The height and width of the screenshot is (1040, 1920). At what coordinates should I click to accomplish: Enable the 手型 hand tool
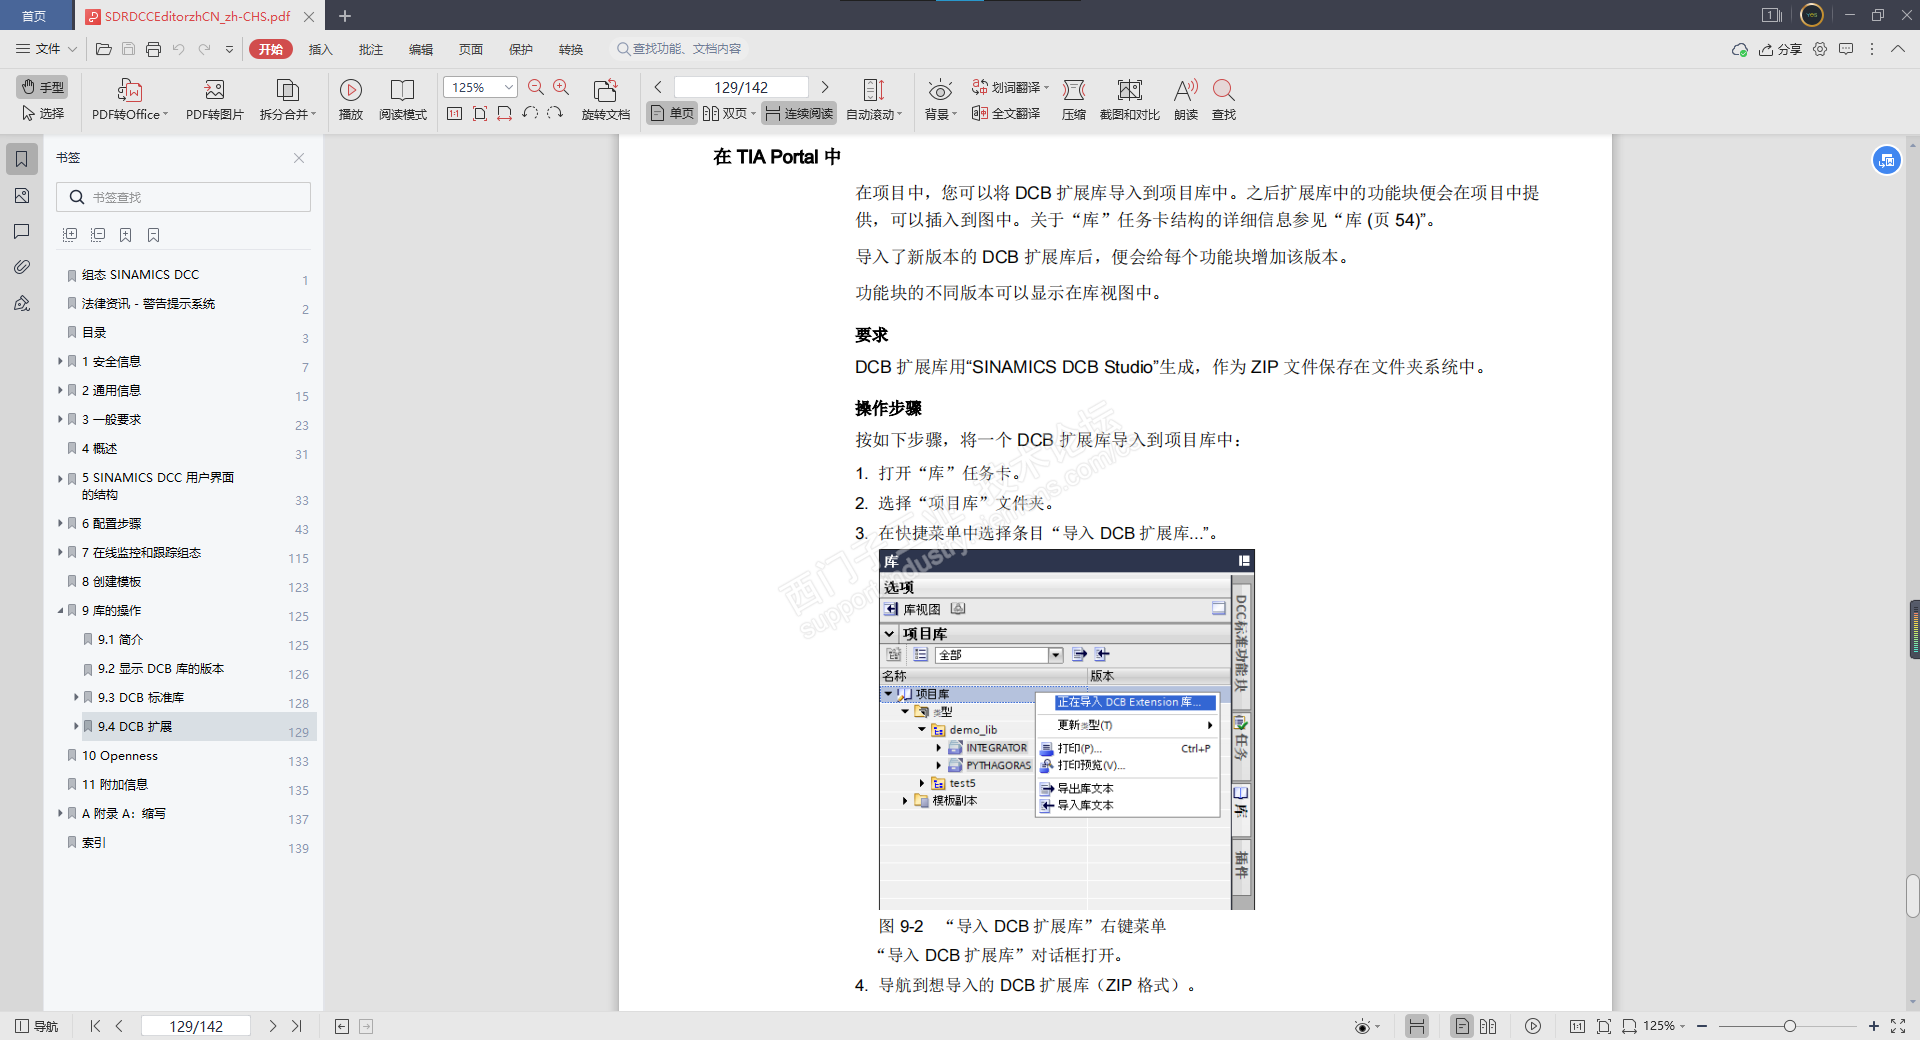pos(43,87)
